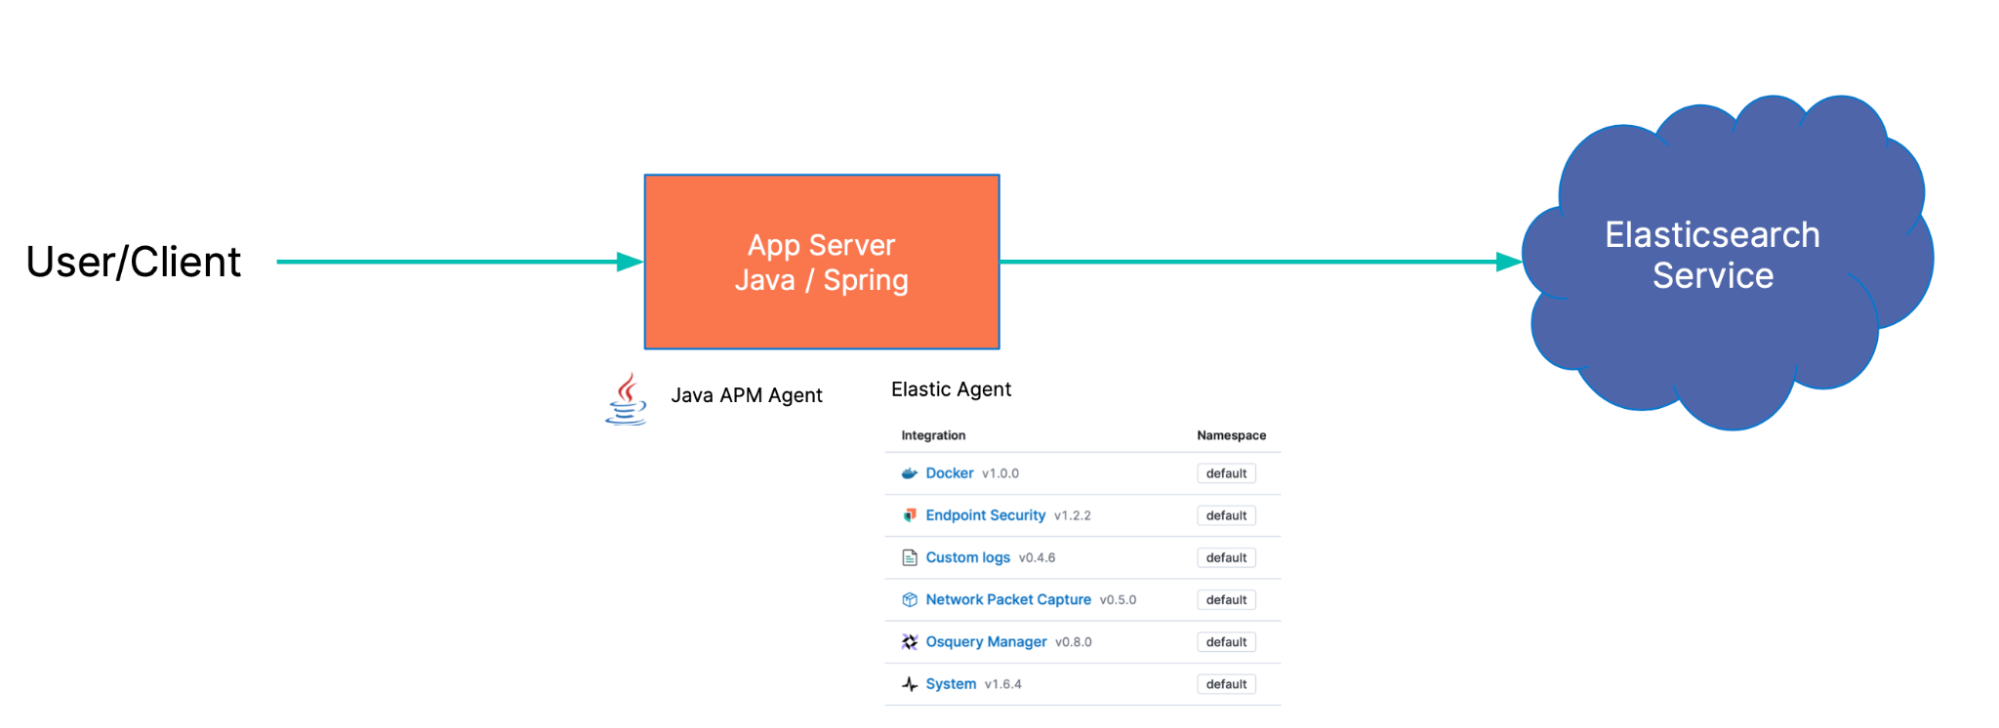Click the default namespace badge for Docker
The width and height of the screenshot is (1999, 728).
1226,474
